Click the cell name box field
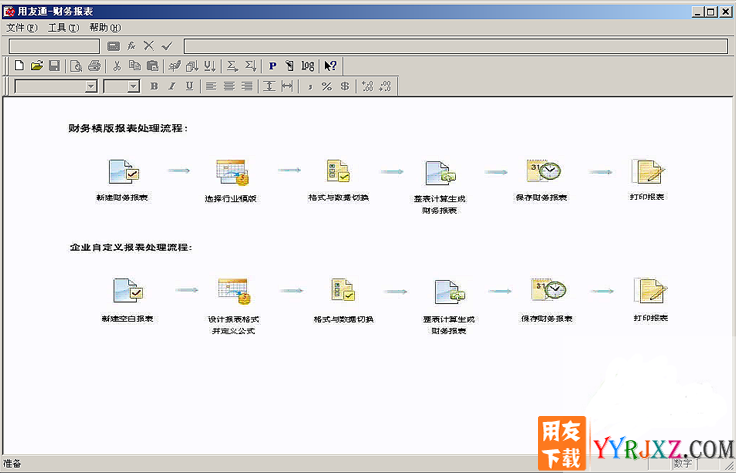This screenshot has height=473, width=736. coord(54,46)
